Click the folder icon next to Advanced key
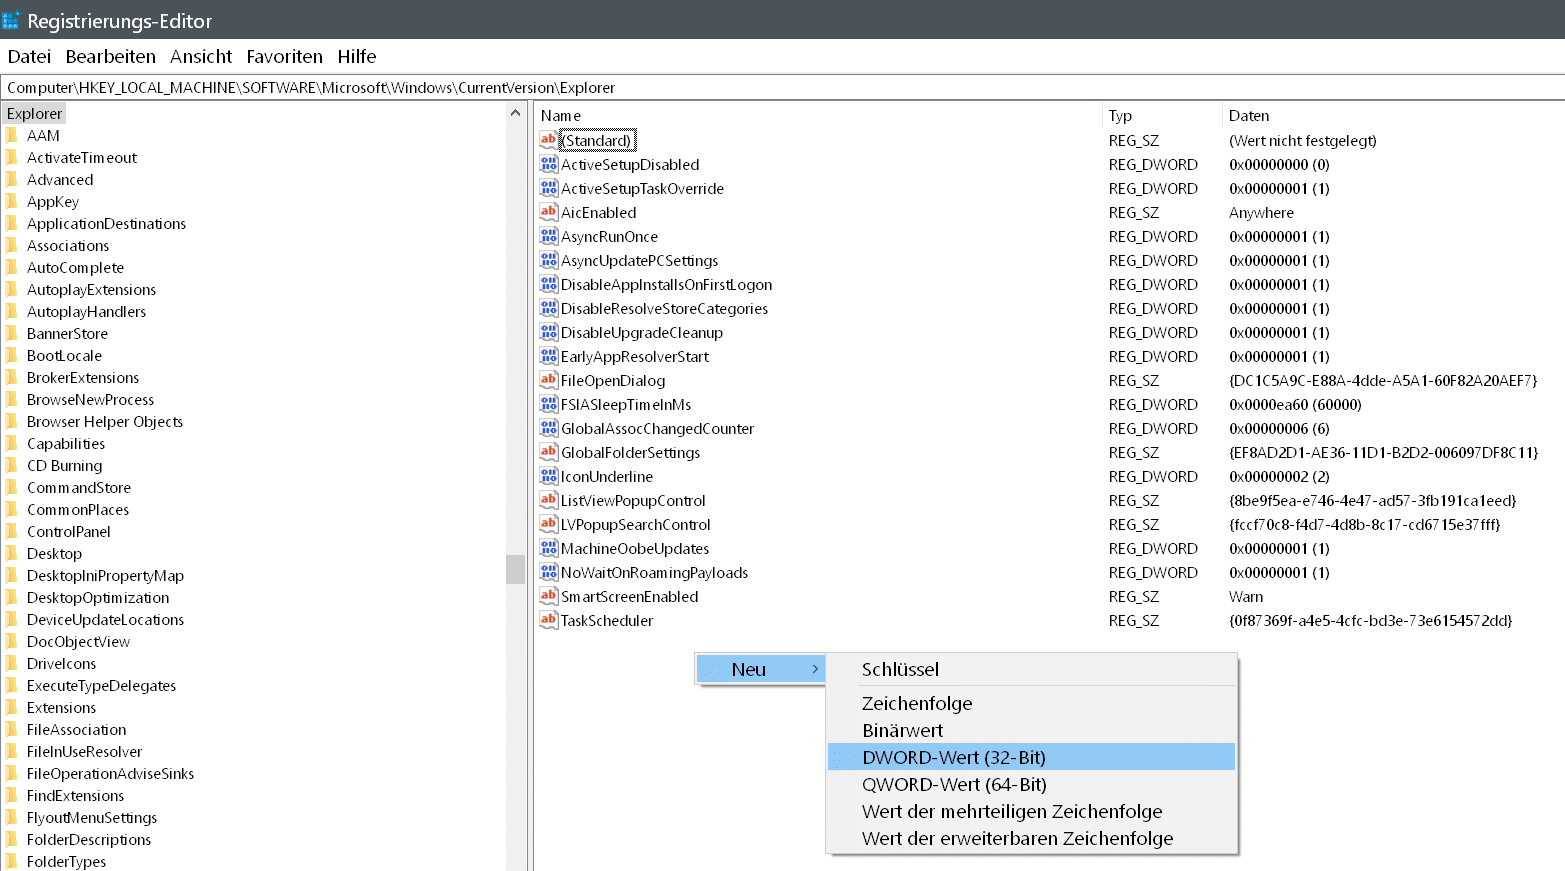The image size is (1565, 871). 12,180
